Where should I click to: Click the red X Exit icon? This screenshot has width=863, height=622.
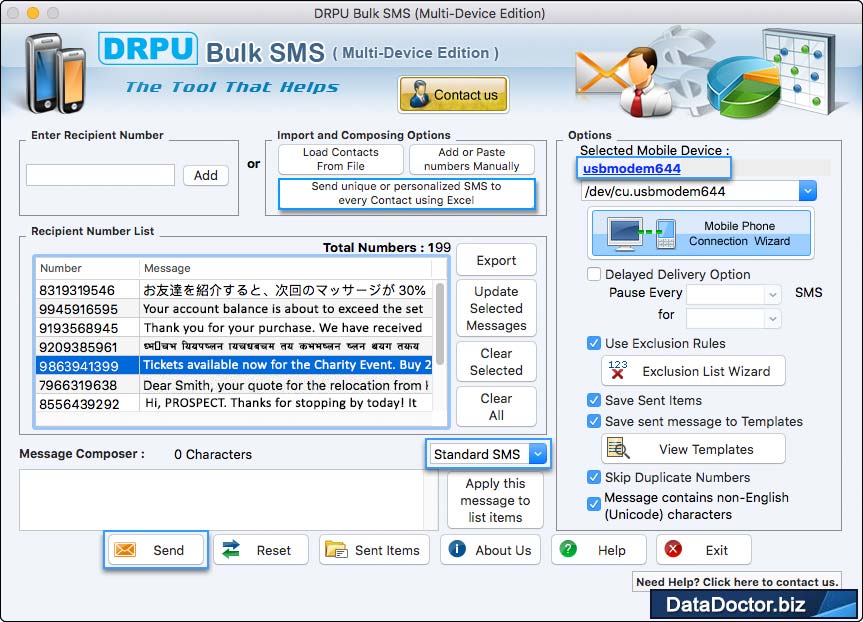coord(673,549)
